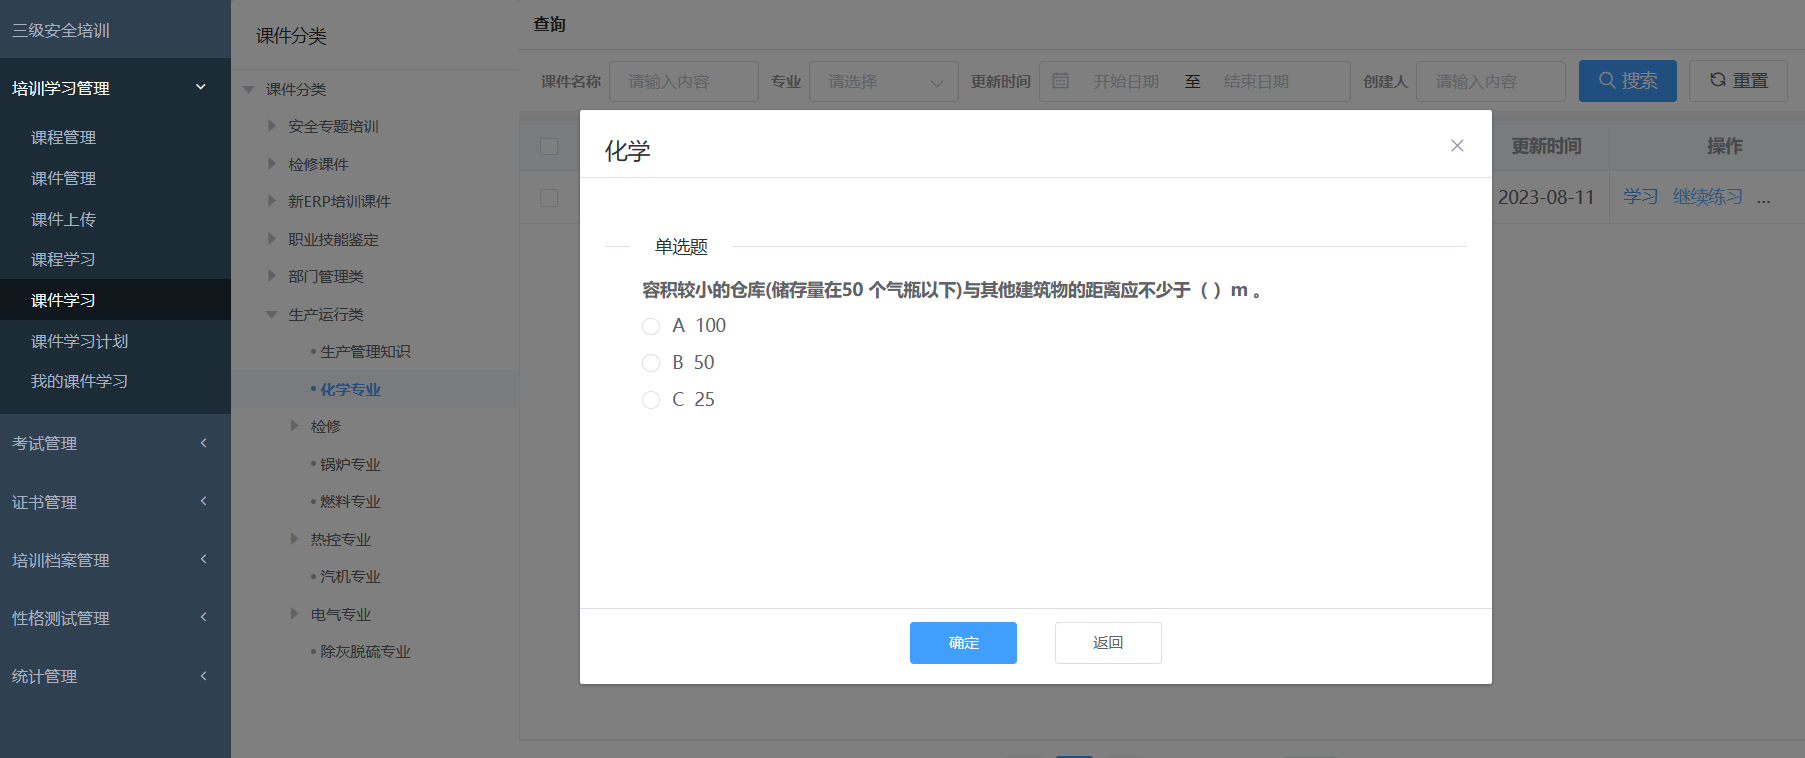Expand the 考试管理 sidebar menu
Viewport: 1805px width, 758px height.
[203, 443]
